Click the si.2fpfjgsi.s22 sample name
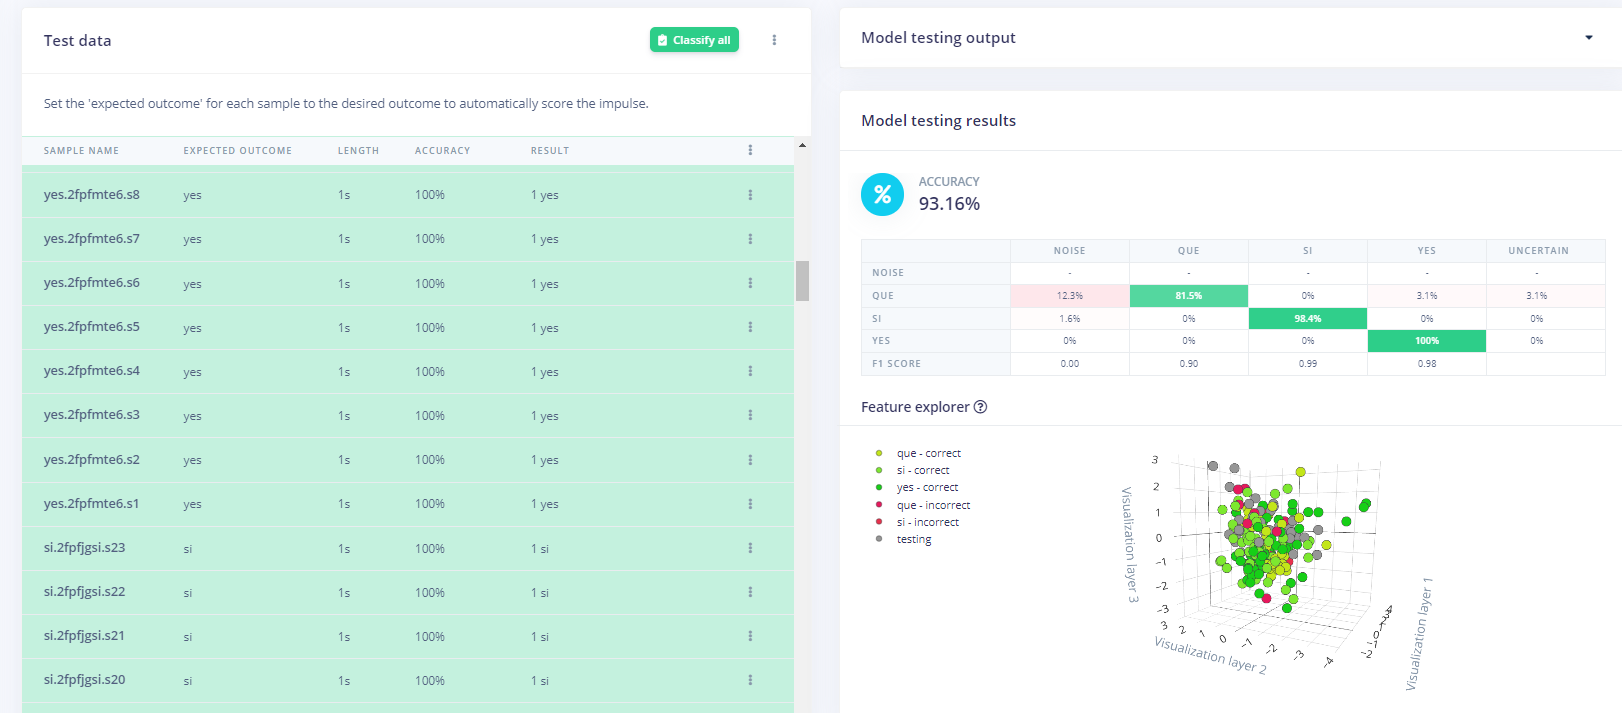This screenshot has height=713, width=1622. 85,592
